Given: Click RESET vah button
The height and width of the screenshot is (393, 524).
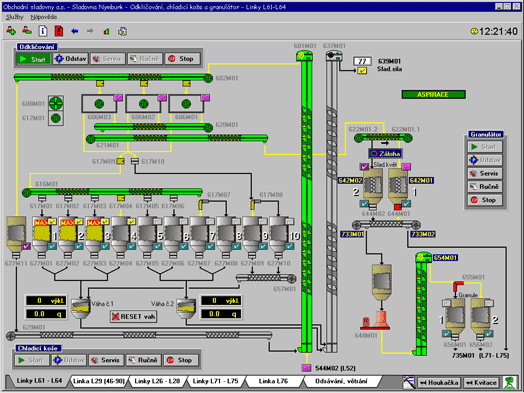Looking at the screenshot, I should 133,316.
